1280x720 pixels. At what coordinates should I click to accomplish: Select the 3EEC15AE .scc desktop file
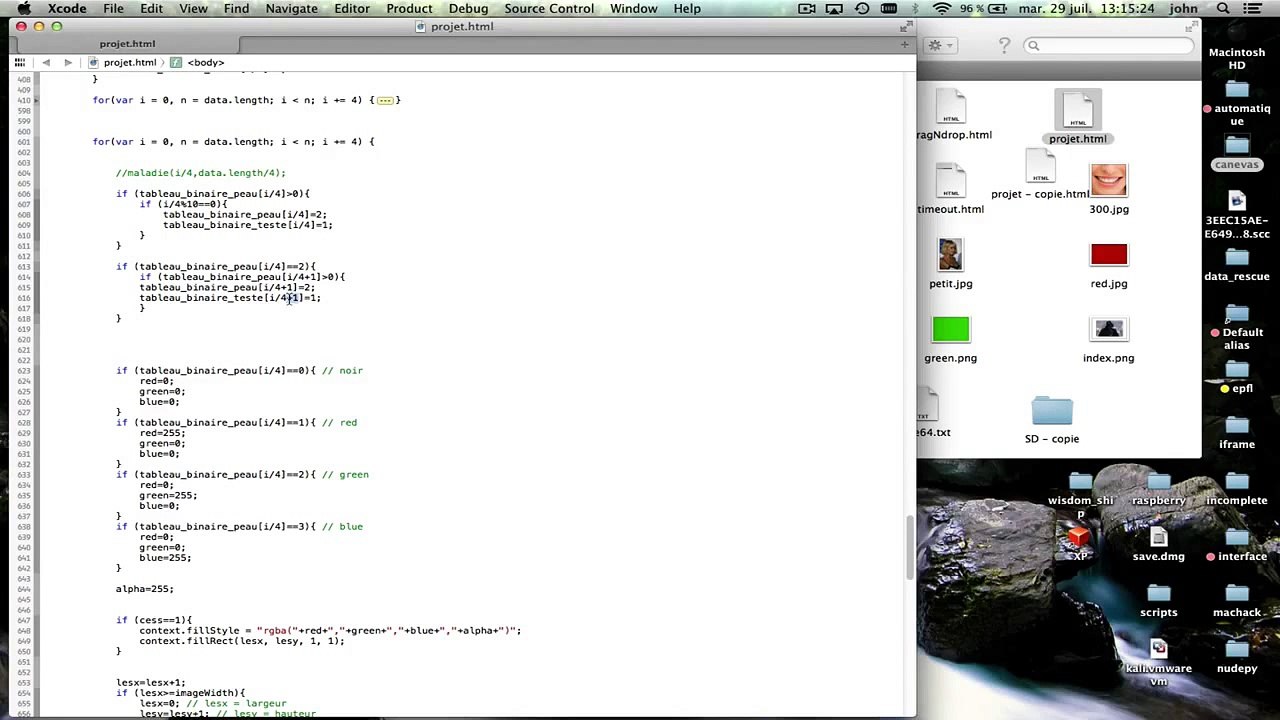(1237, 215)
